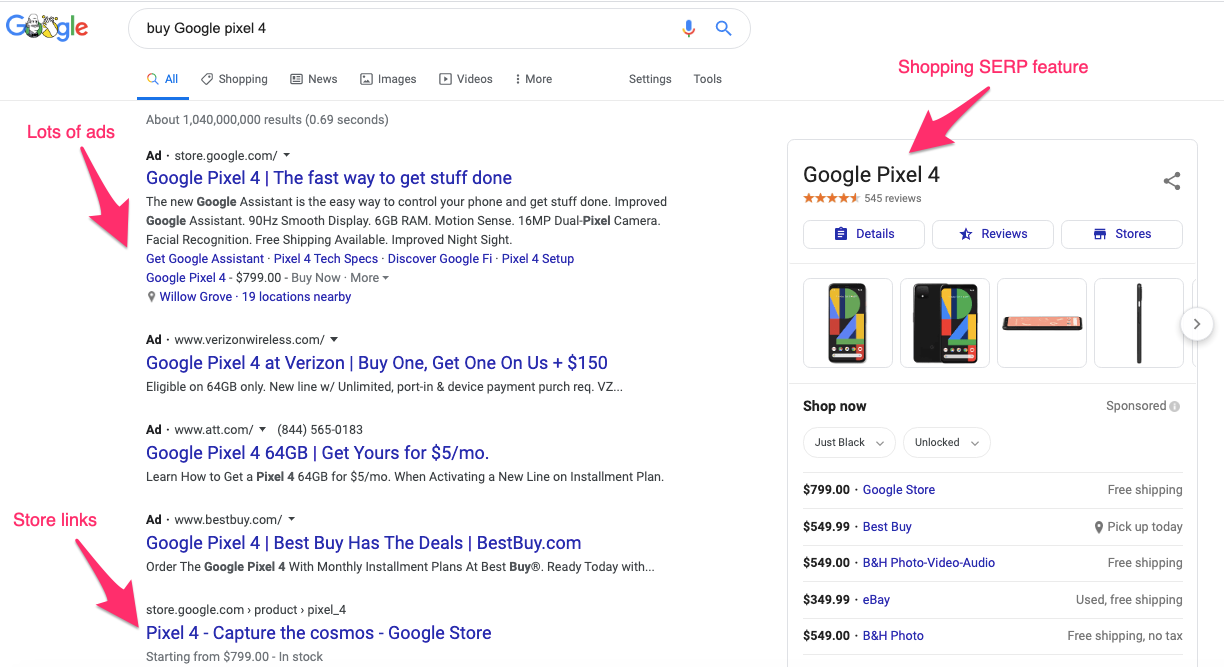Open the Tools menu
The image size is (1224, 667).
tap(707, 79)
